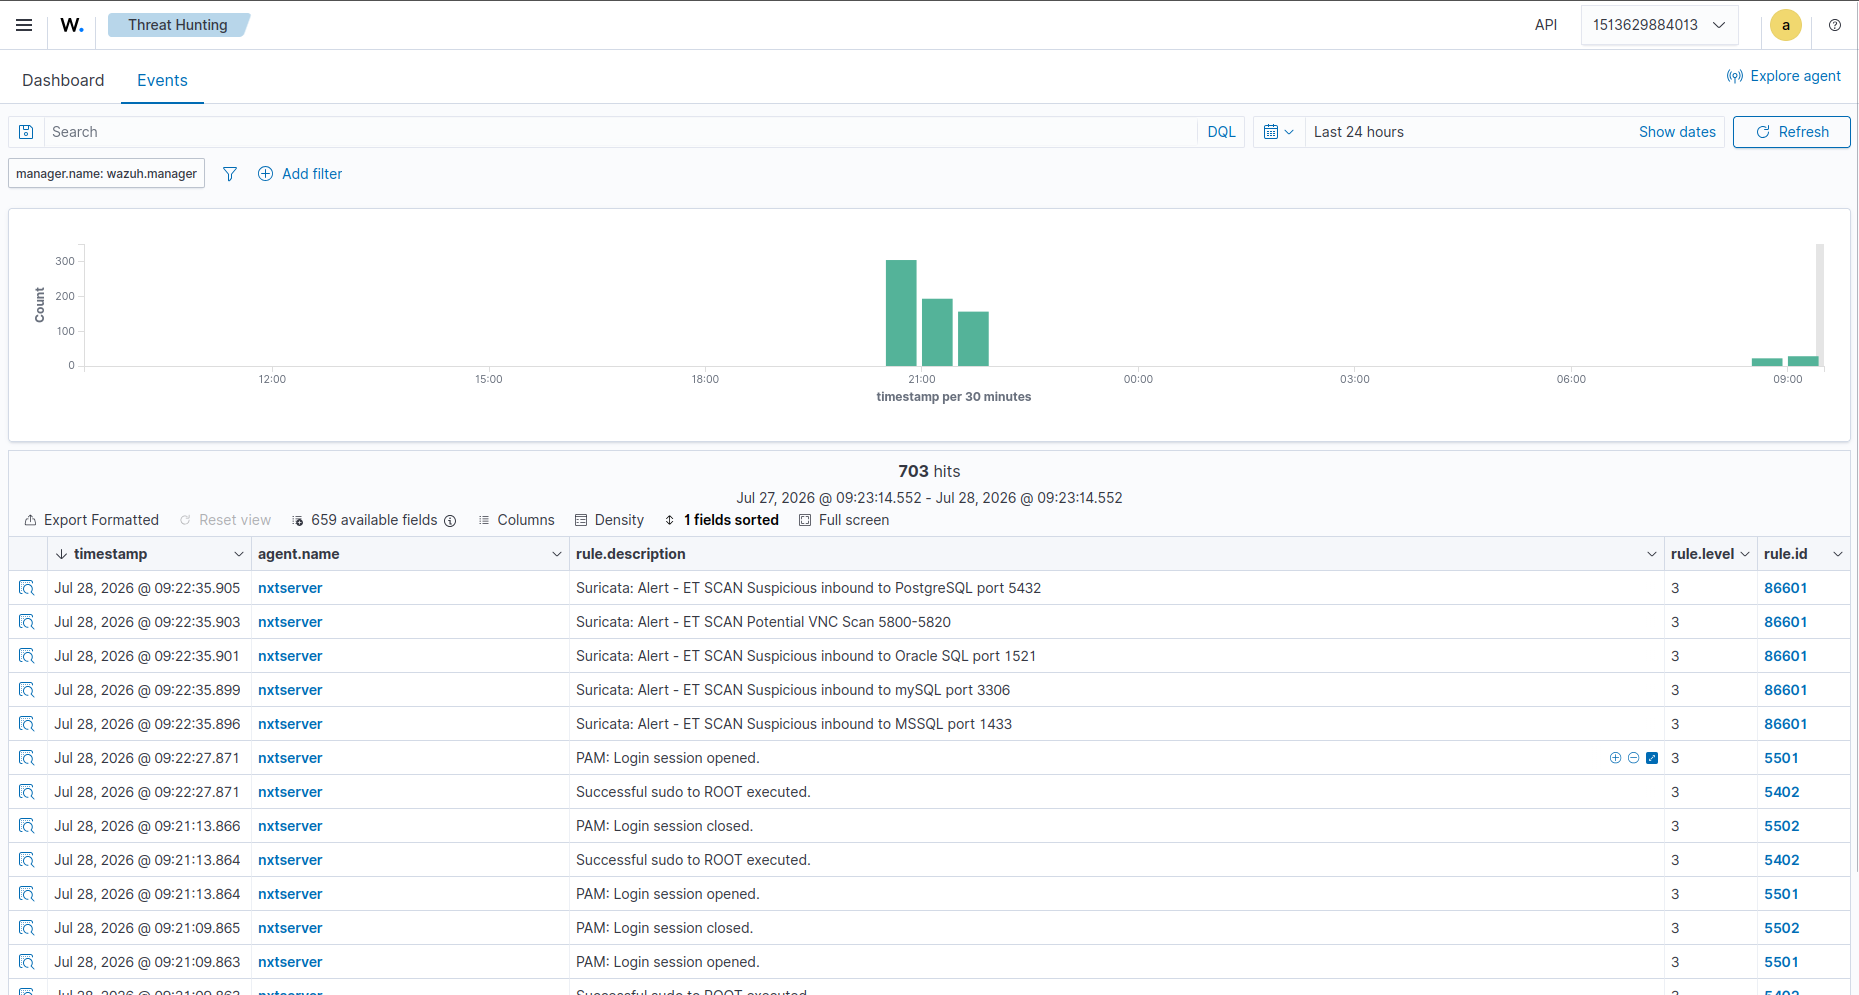Open the hamburger navigation menu

tap(24, 25)
